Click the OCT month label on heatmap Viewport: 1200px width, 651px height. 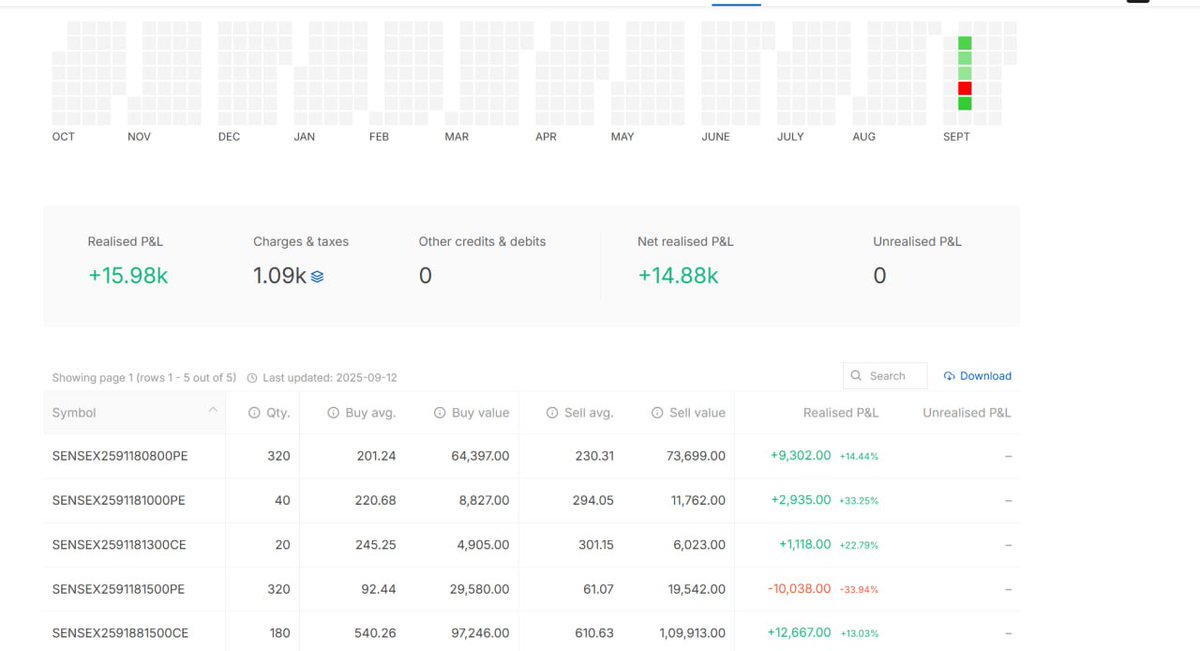(x=63, y=137)
